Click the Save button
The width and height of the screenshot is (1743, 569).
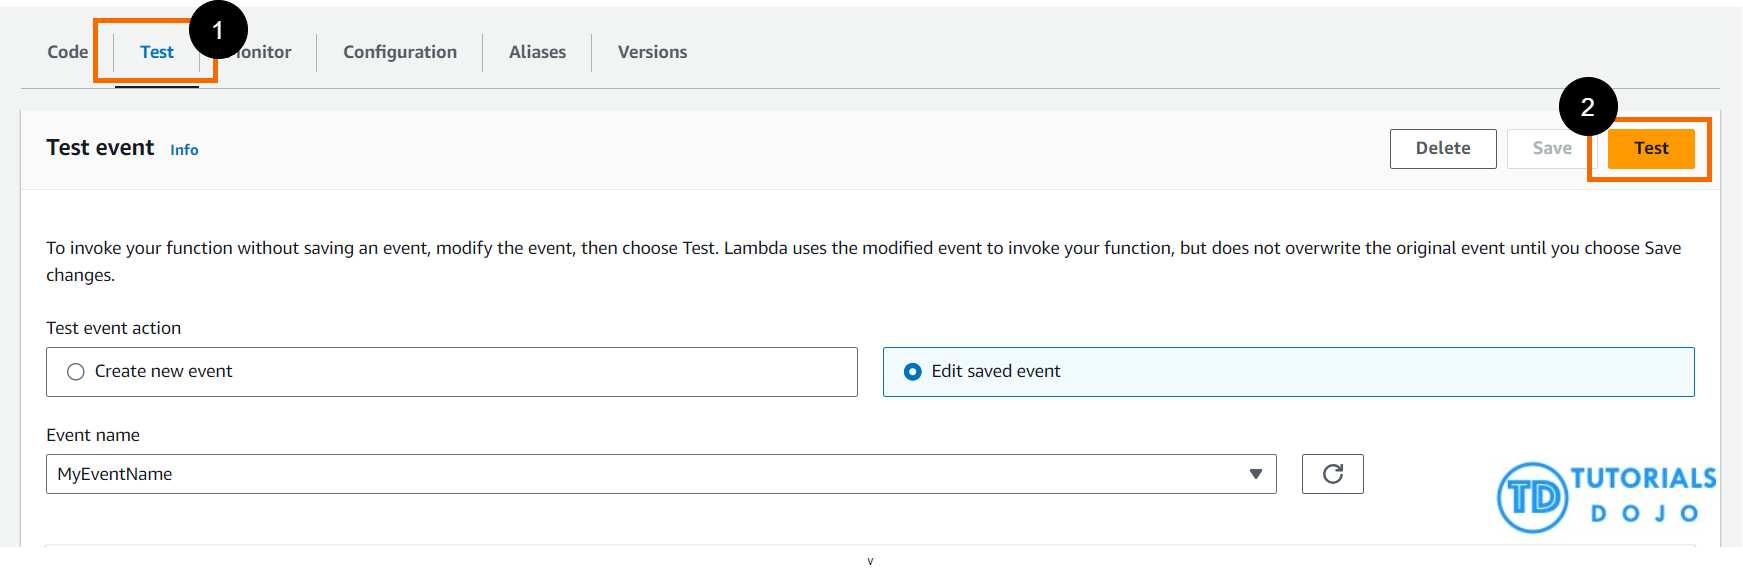(1551, 148)
